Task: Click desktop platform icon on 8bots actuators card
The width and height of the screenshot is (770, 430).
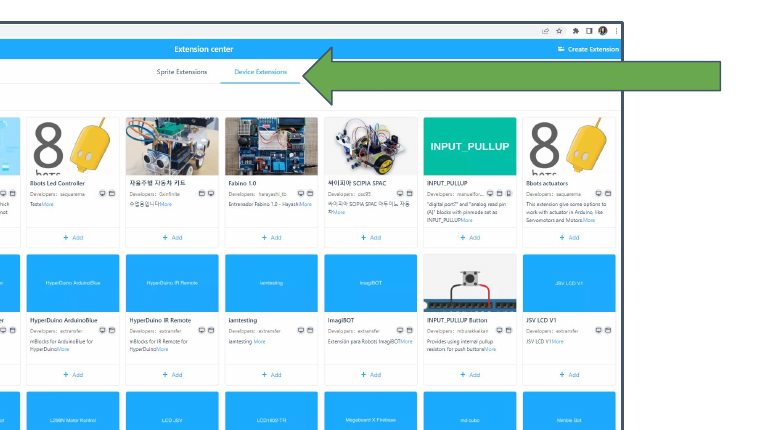Action: coord(598,193)
